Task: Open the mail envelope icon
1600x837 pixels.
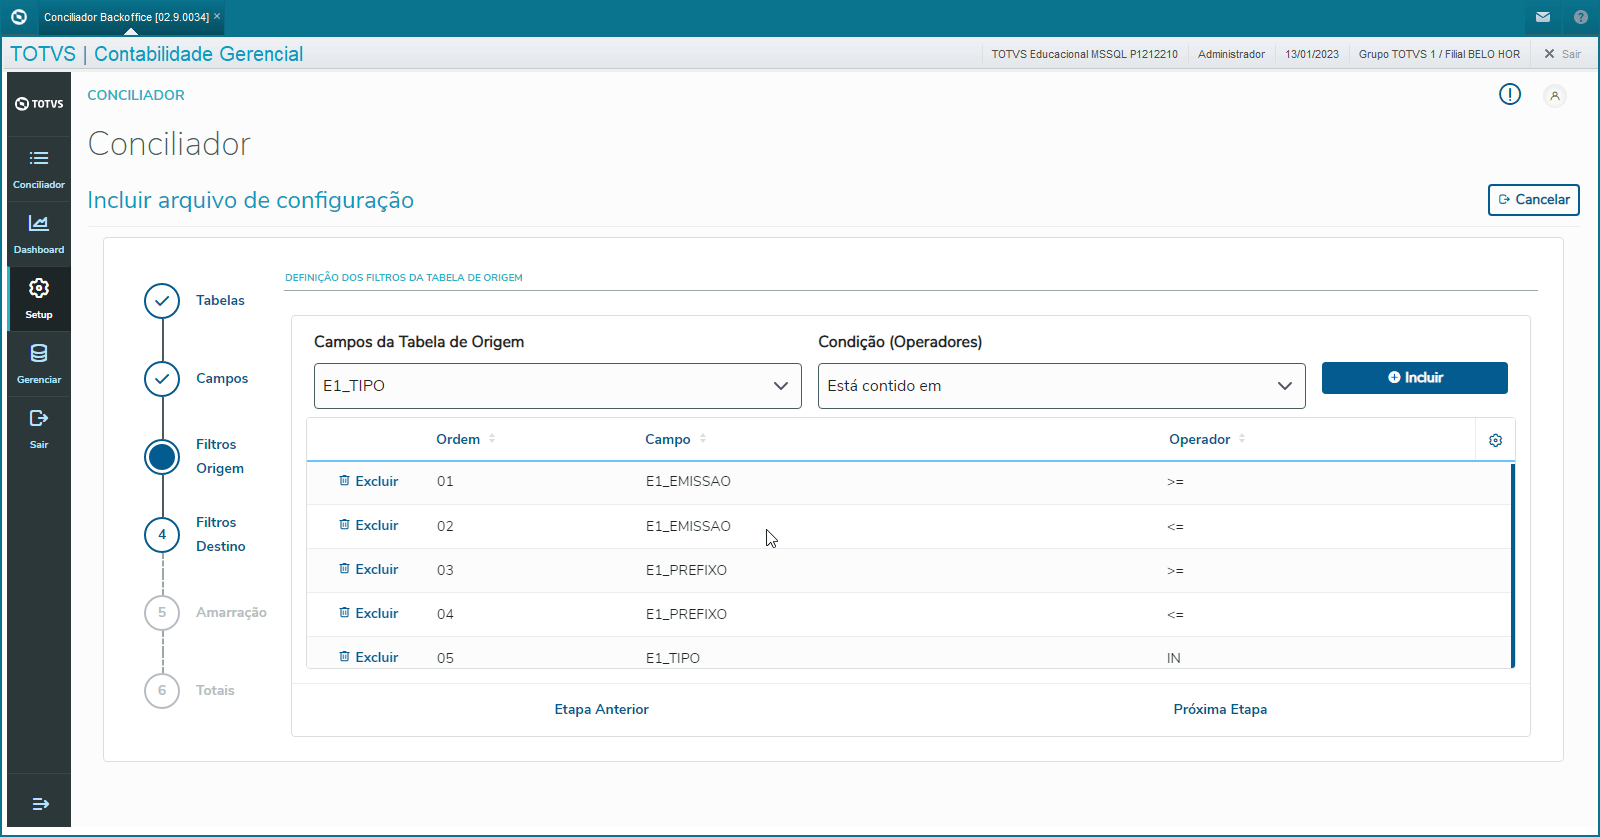Action: point(1543,17)
